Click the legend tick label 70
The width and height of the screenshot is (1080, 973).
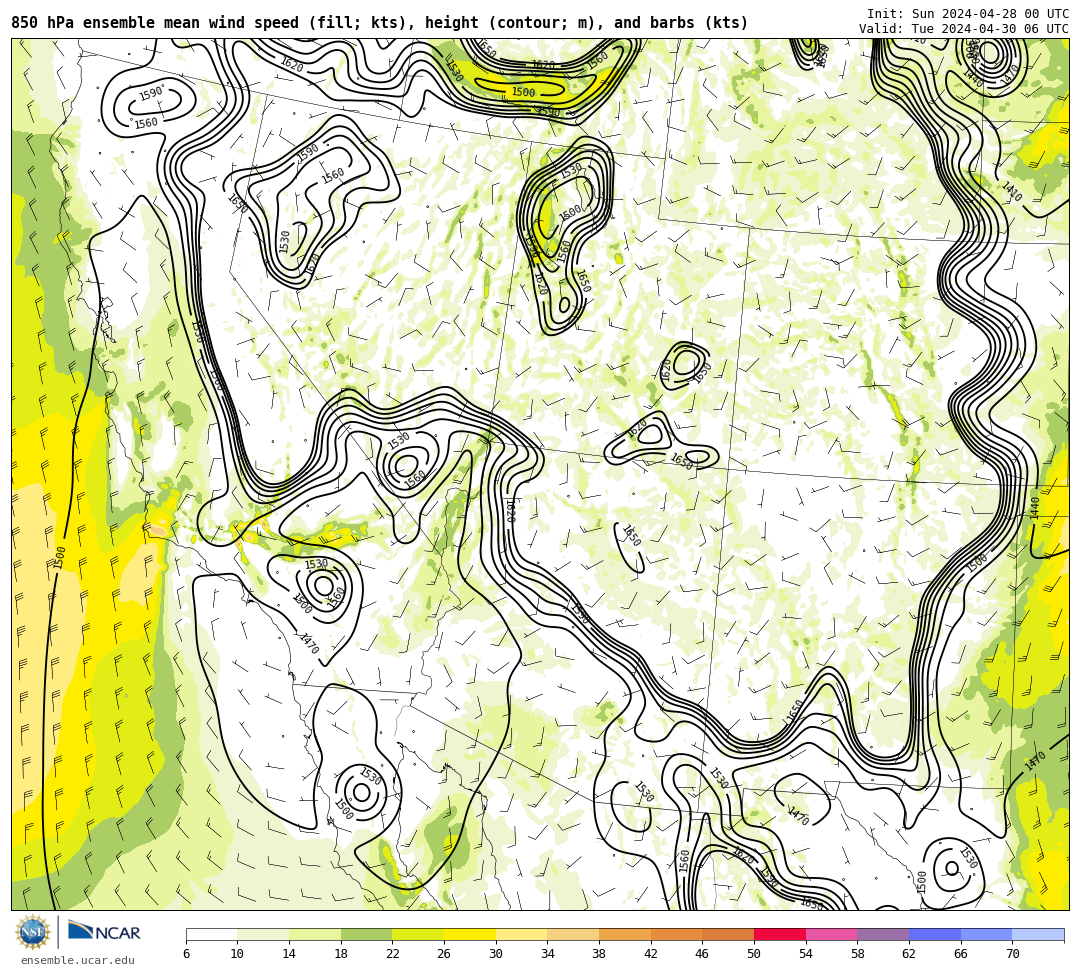click(1012, 954)
